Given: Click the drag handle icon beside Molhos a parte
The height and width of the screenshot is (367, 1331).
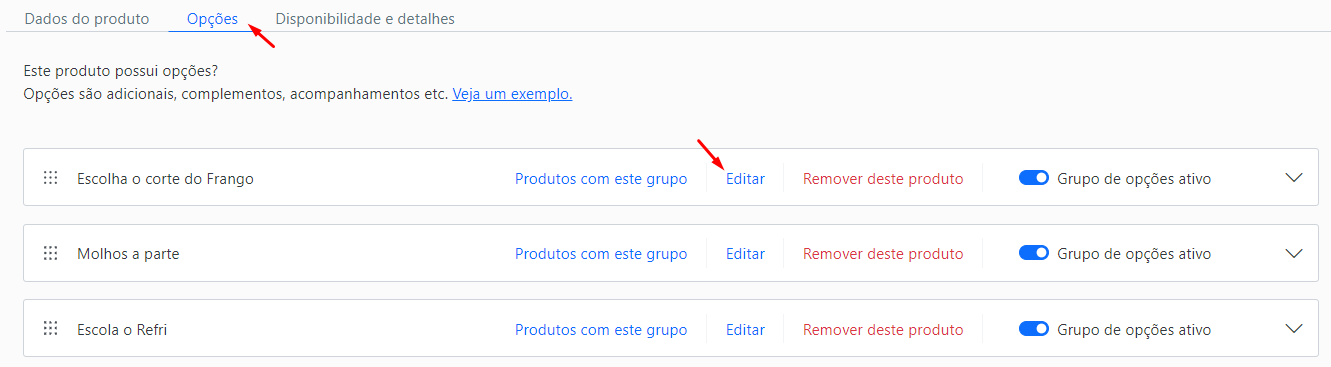Looking at the screenshot, I should 50,253.
